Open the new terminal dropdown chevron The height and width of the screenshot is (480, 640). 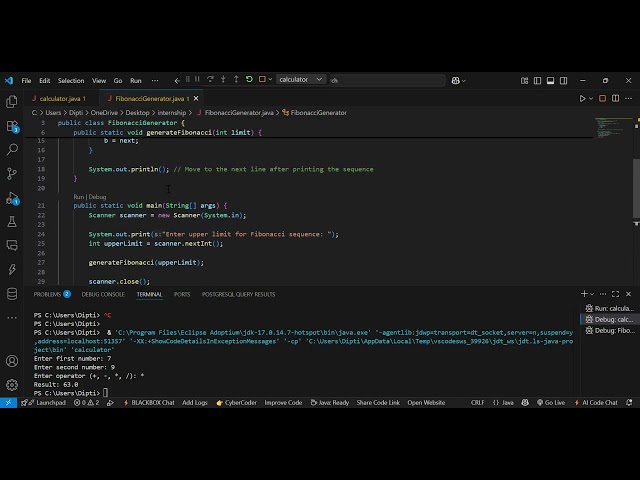coord(592,294)
